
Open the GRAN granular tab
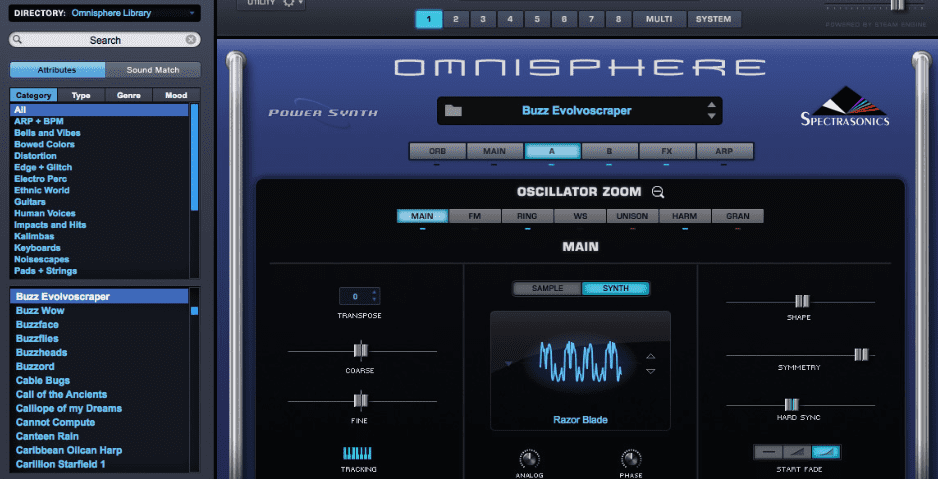738,216
